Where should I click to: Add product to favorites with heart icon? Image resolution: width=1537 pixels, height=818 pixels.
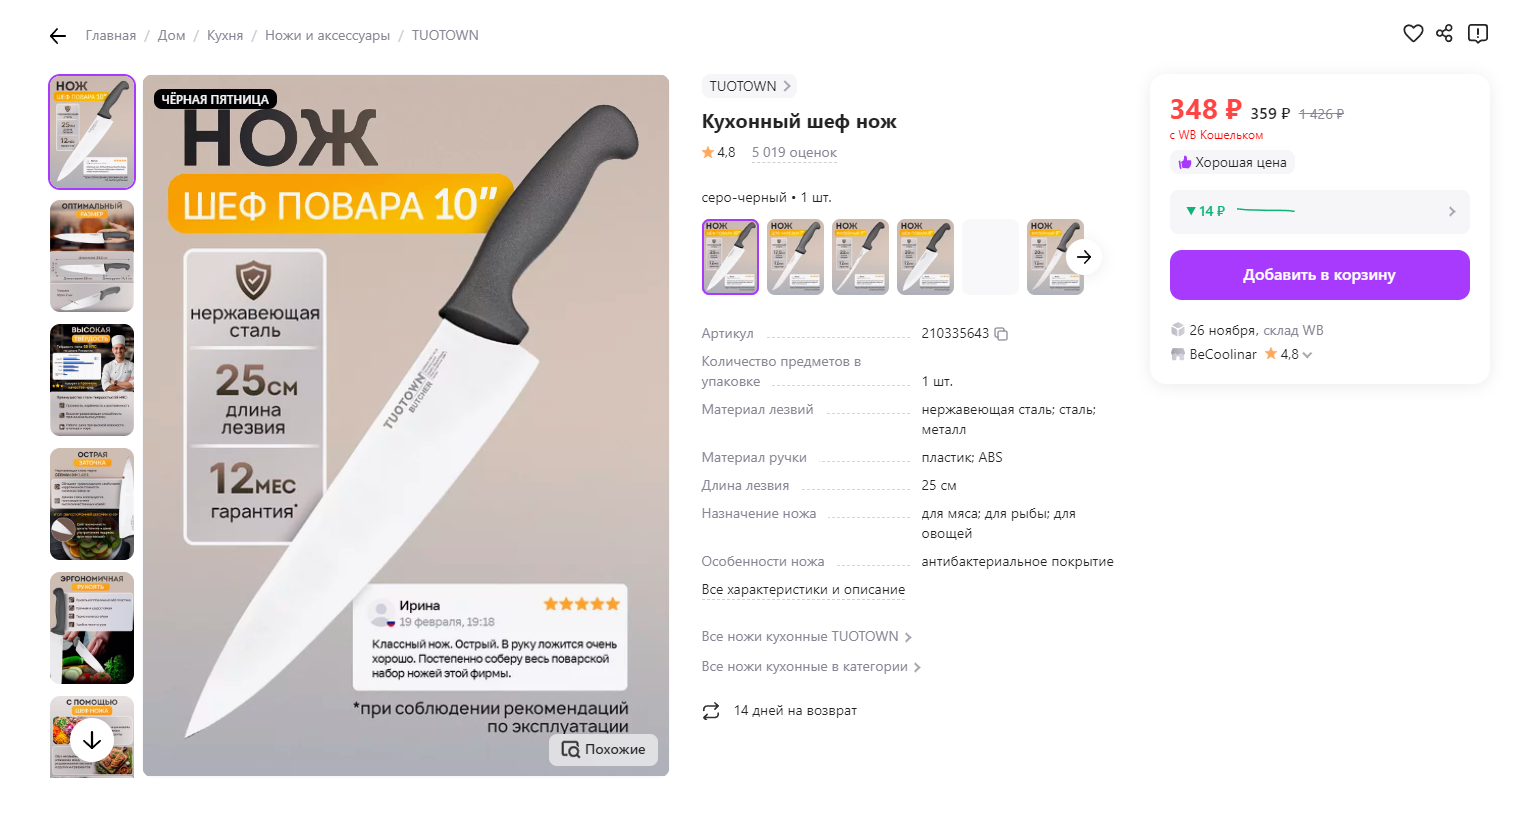point(1413,34)
